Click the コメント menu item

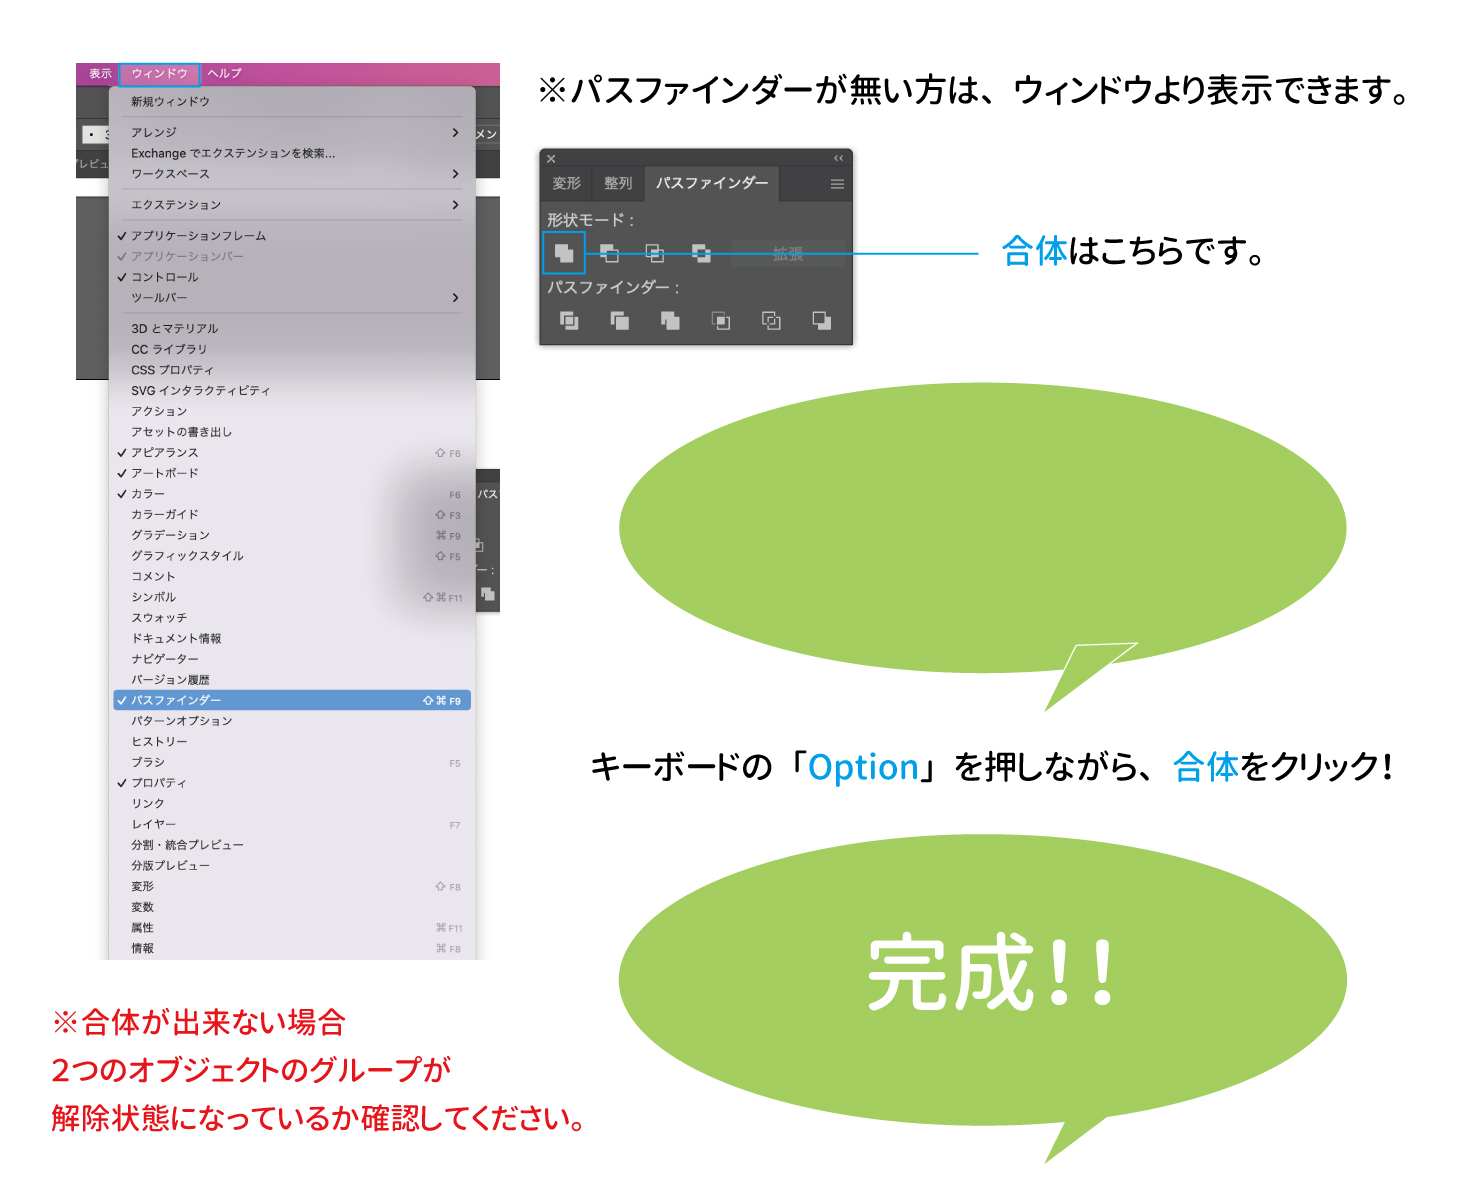292,577
